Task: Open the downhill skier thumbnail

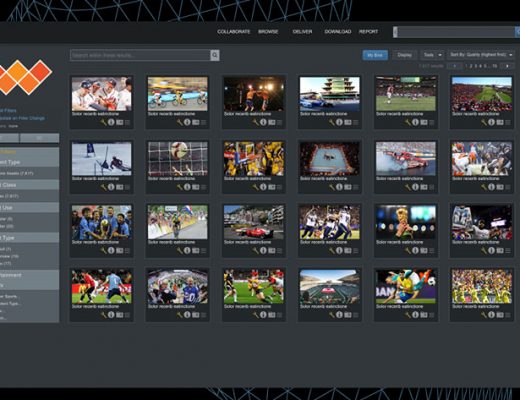Action: (102, 159)
